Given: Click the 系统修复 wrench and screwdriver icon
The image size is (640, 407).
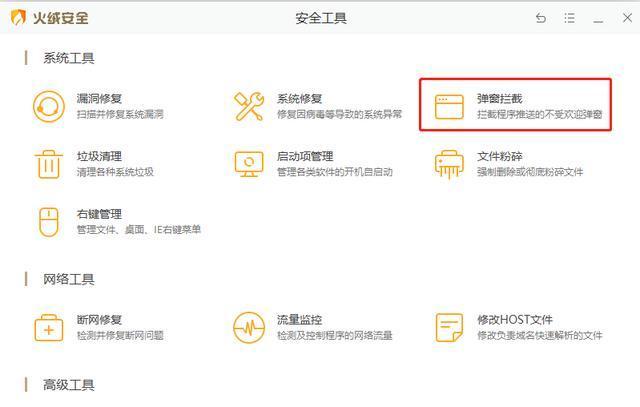Looking at the screenshot, I should [x=249, y=107].
